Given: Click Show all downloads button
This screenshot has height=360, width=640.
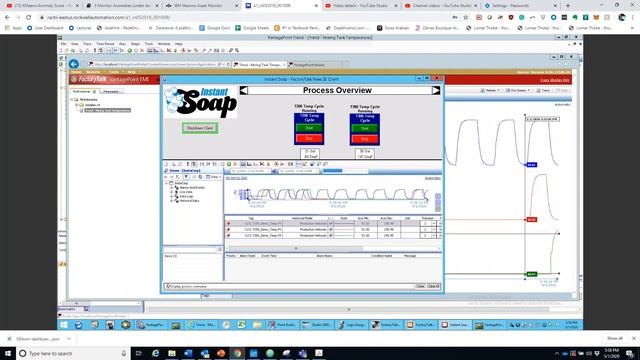Looking at the screenshot, I should pos(615,338).
